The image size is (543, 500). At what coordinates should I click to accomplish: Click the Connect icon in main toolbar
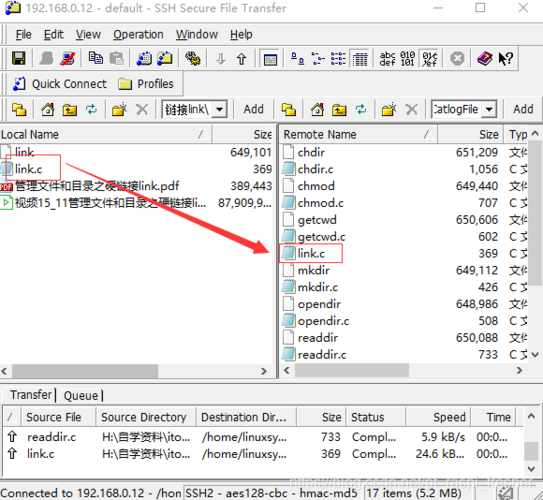[x=46, y=58]
